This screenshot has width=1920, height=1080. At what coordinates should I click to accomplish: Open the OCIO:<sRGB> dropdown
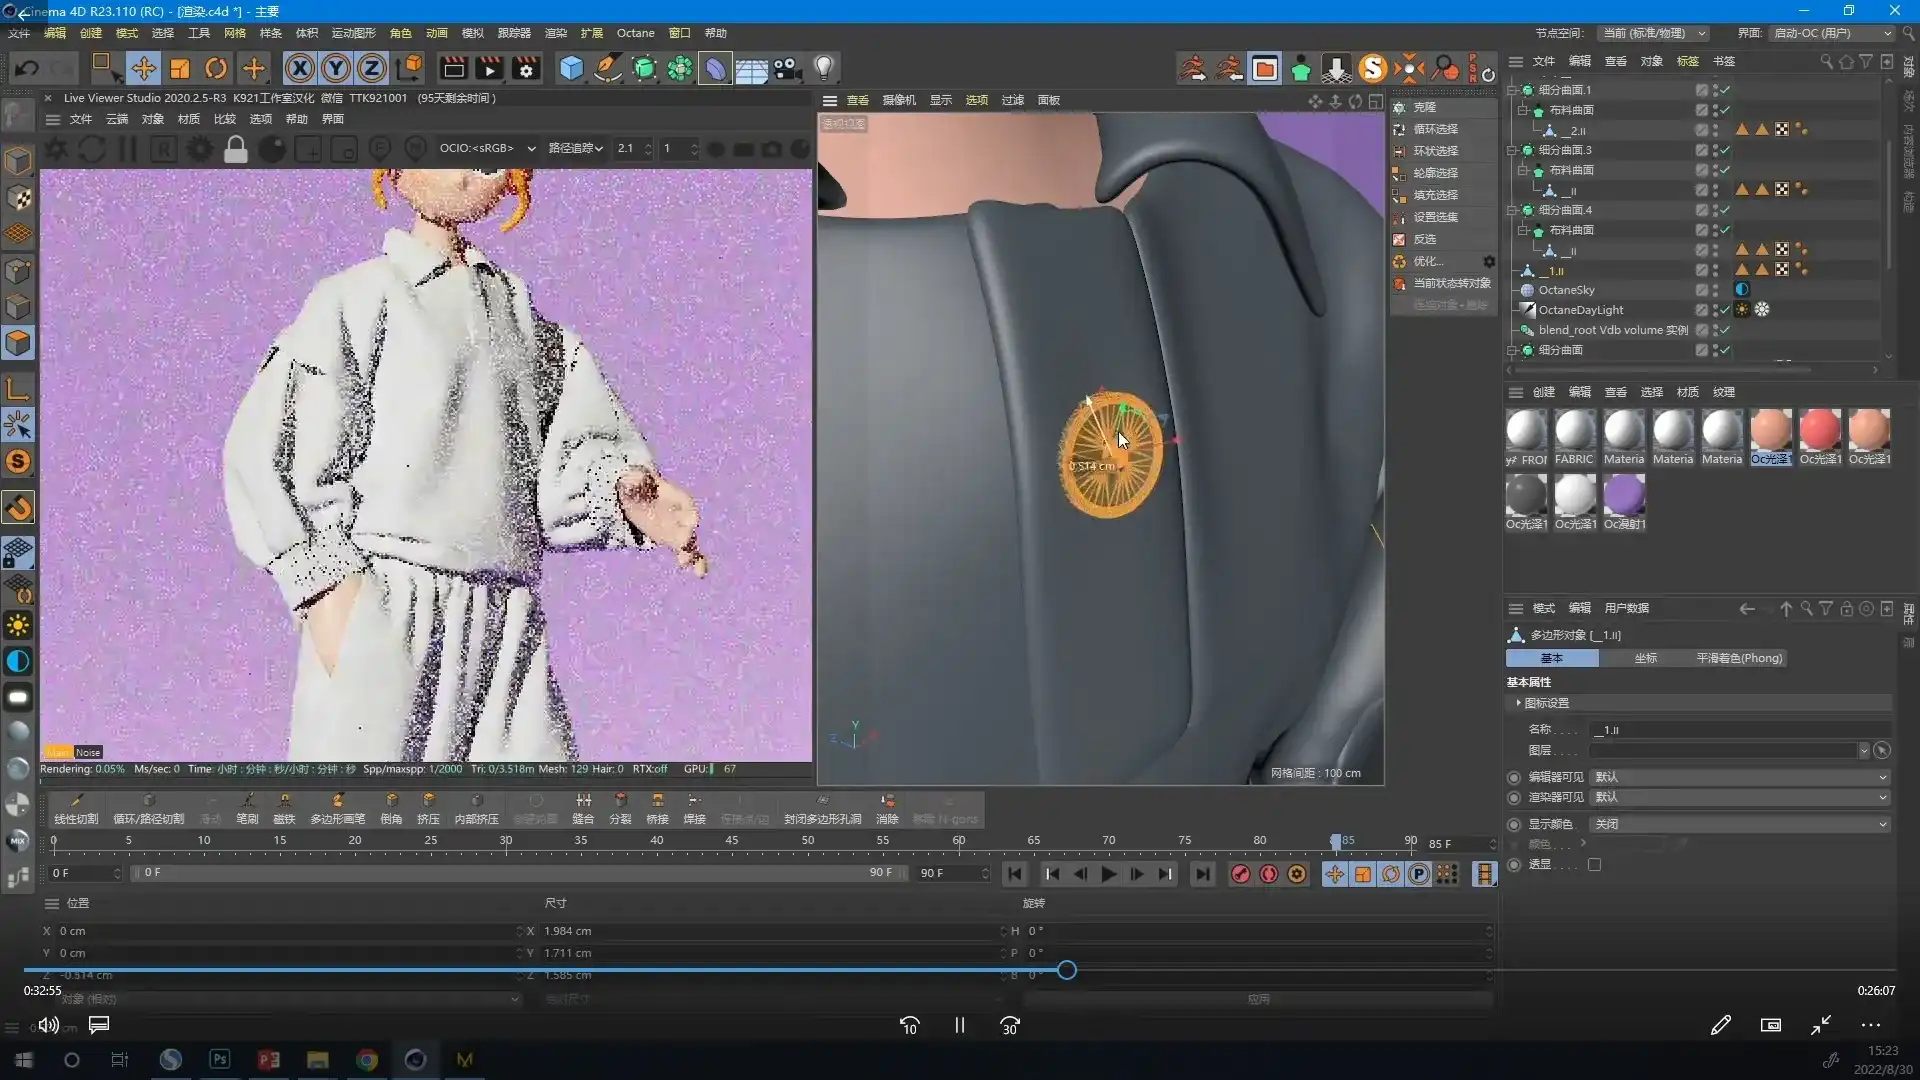487,148
